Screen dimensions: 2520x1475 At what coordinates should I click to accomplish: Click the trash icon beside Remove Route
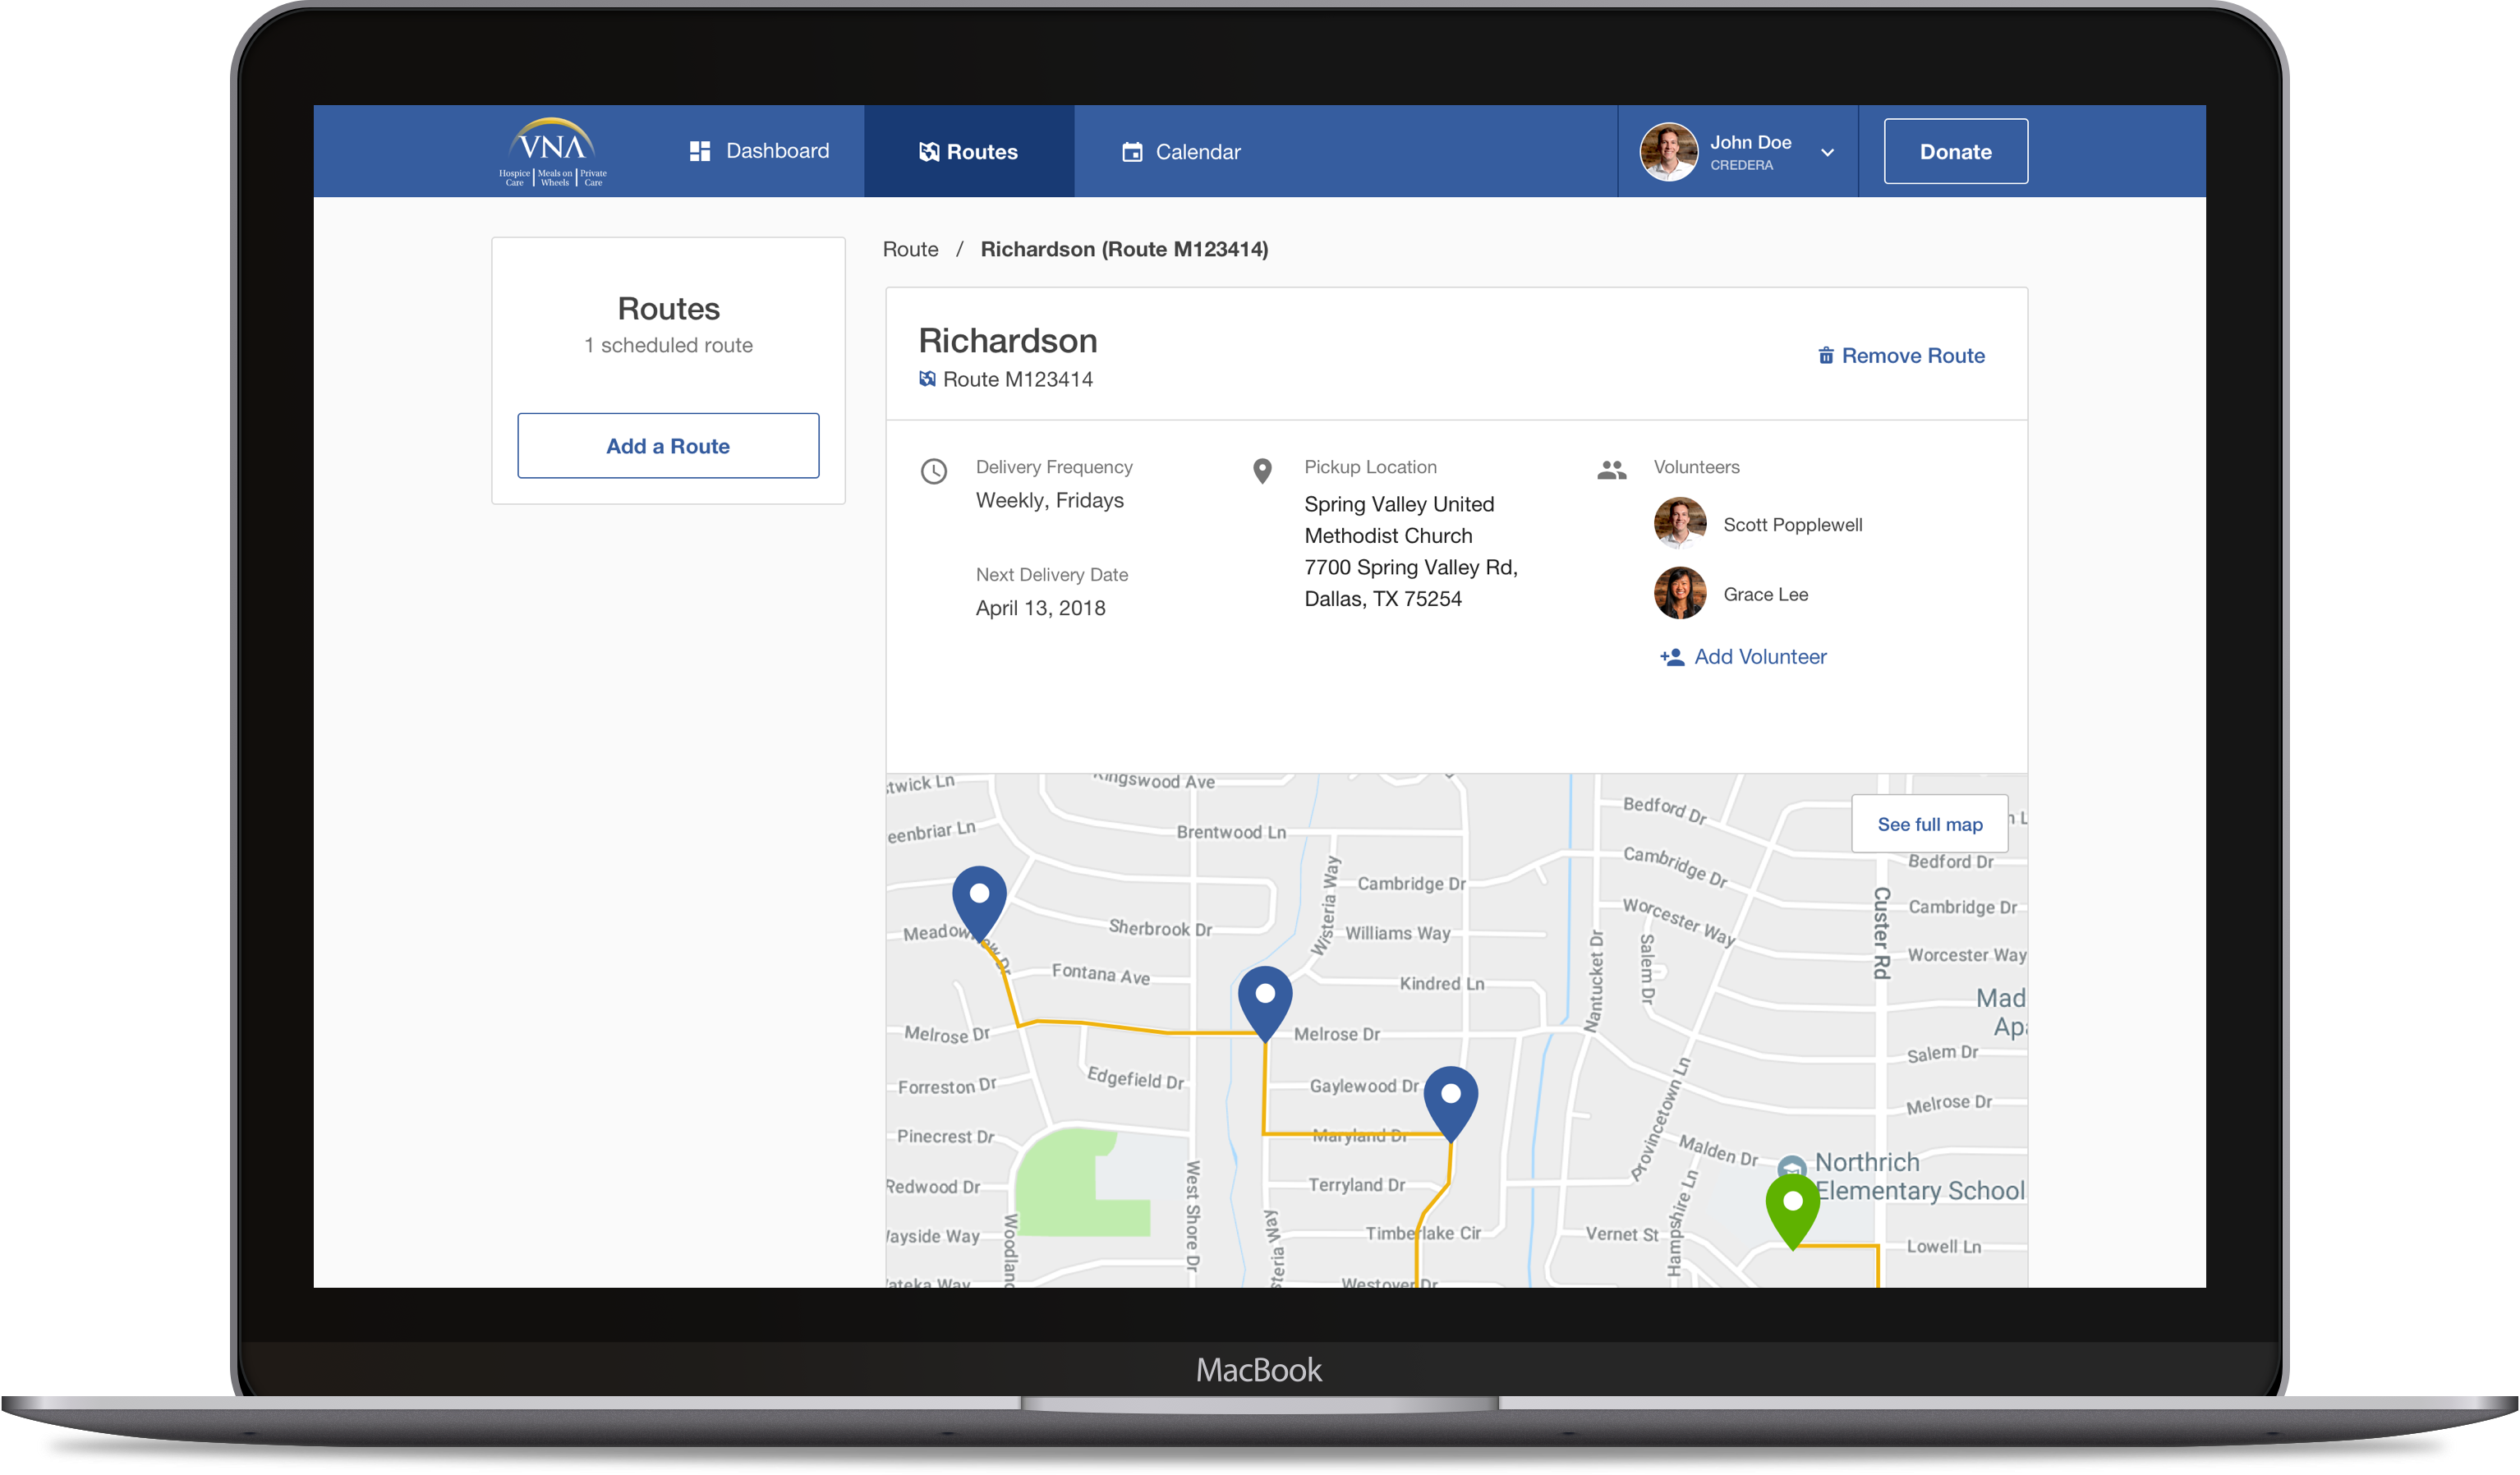click(x=1826, y=355)
